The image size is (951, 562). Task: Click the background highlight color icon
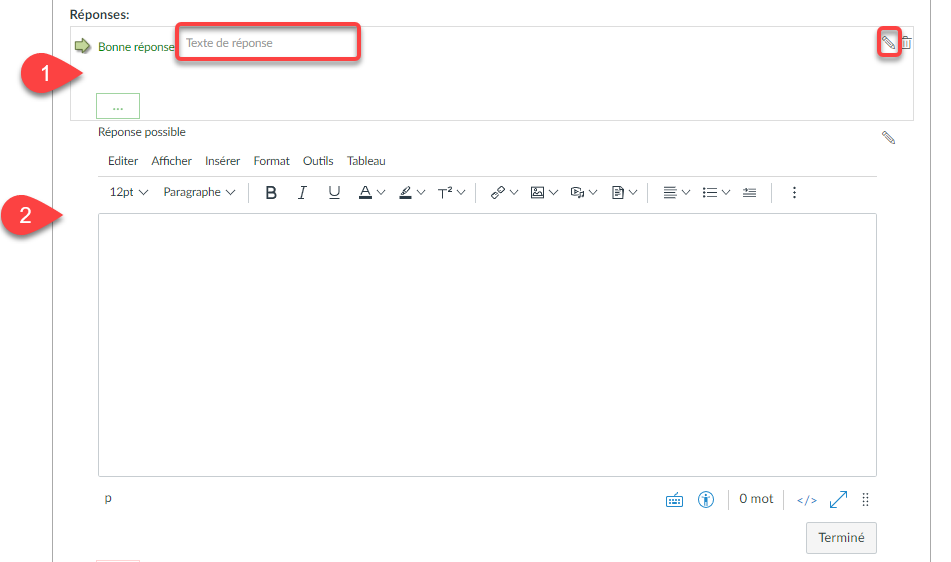[x=405, y=192]
